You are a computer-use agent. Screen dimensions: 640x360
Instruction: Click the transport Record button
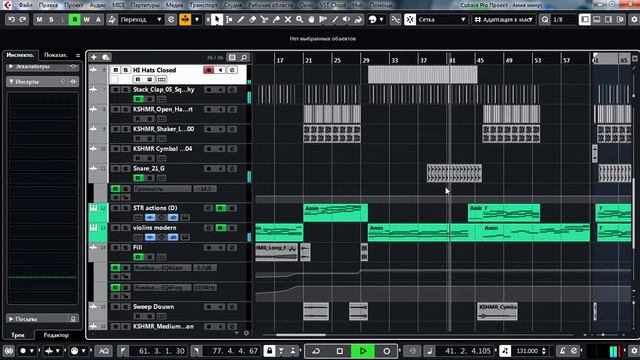coord(387,351)
